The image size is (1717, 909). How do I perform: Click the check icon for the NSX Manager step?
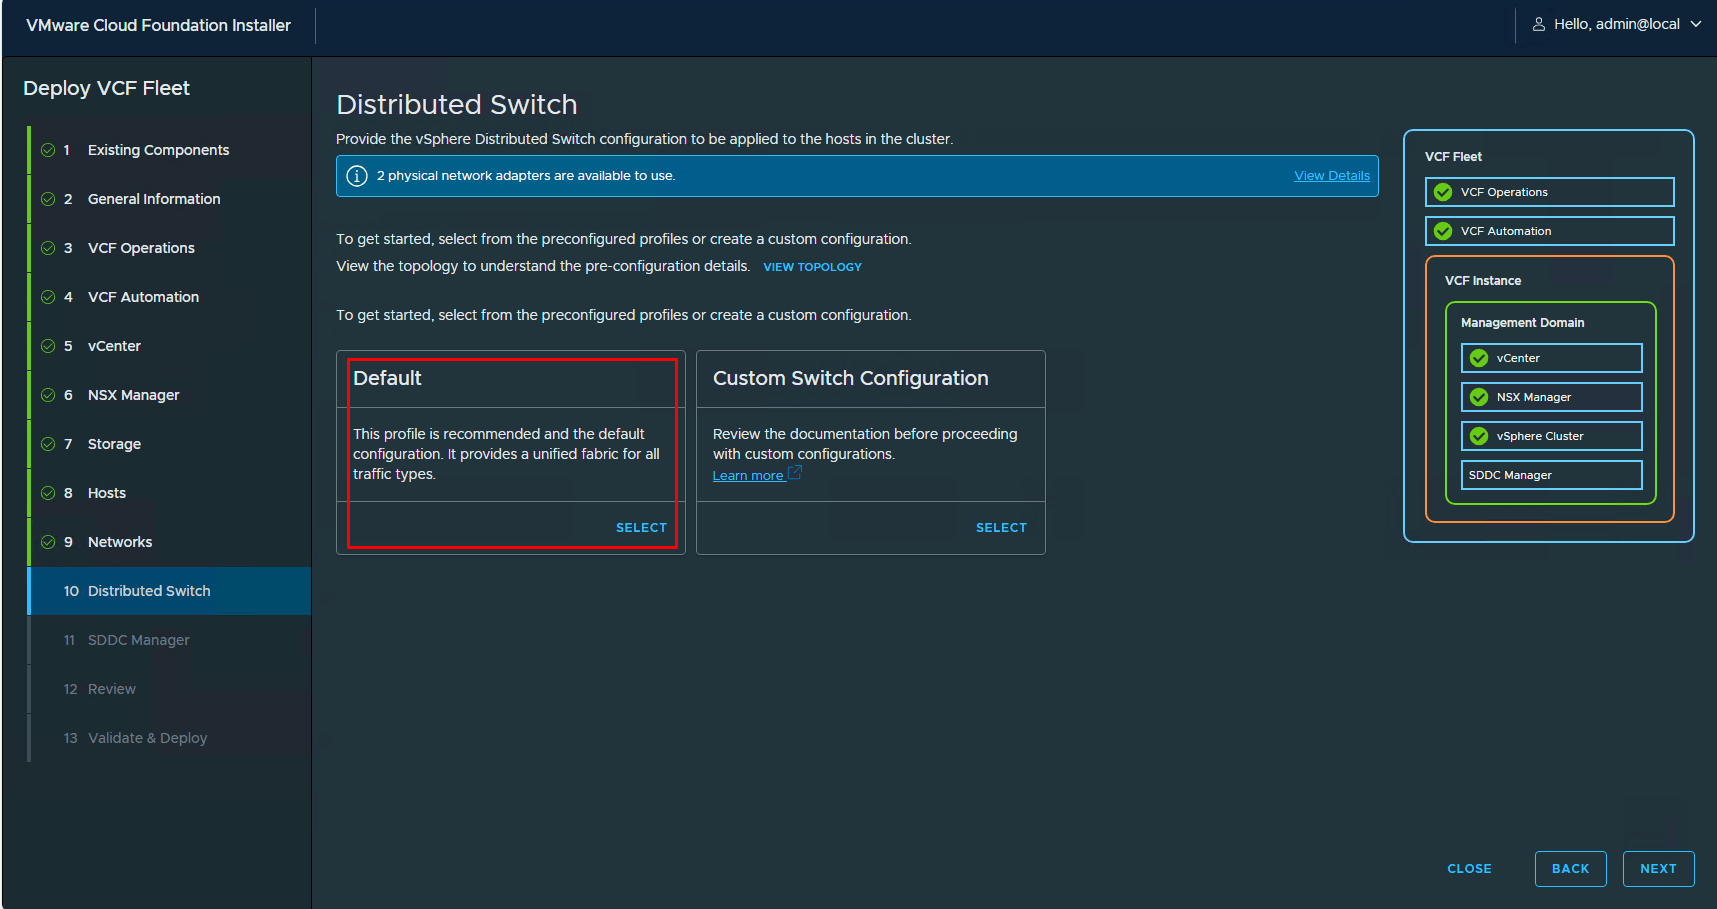click(48, 395)
